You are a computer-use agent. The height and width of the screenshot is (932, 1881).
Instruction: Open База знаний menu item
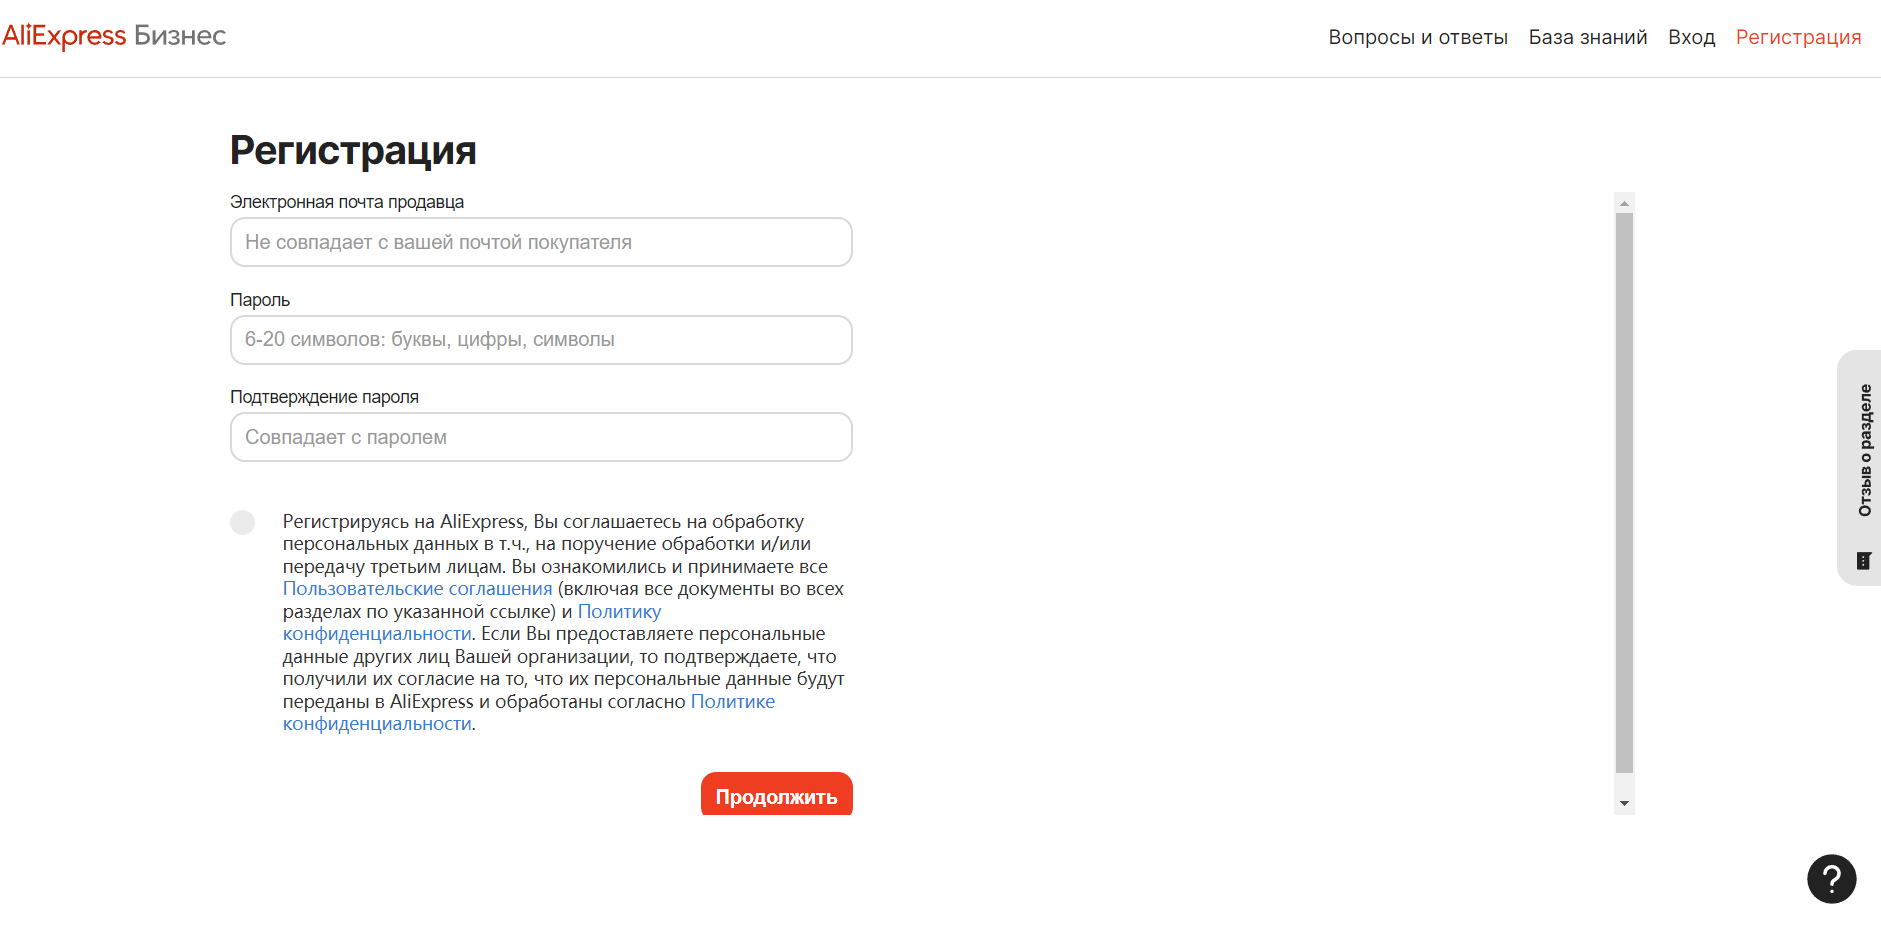(1588, 37)
